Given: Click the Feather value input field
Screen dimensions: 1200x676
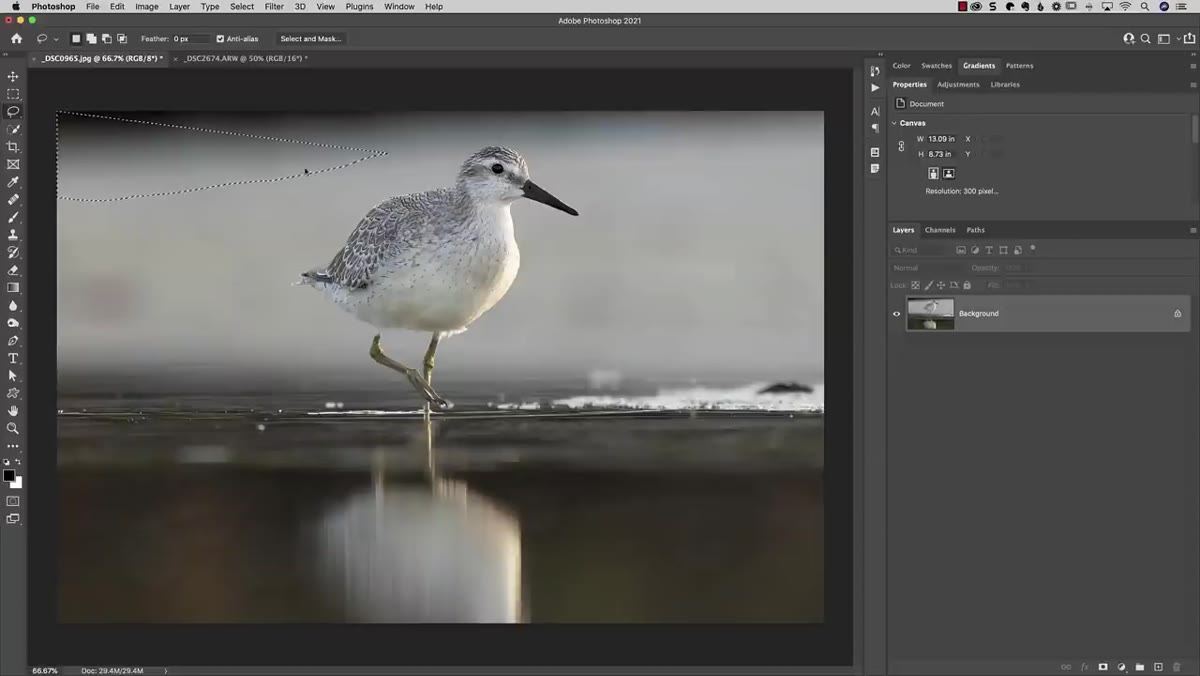Looking at the screenshot, I should (x=192, y=39).
